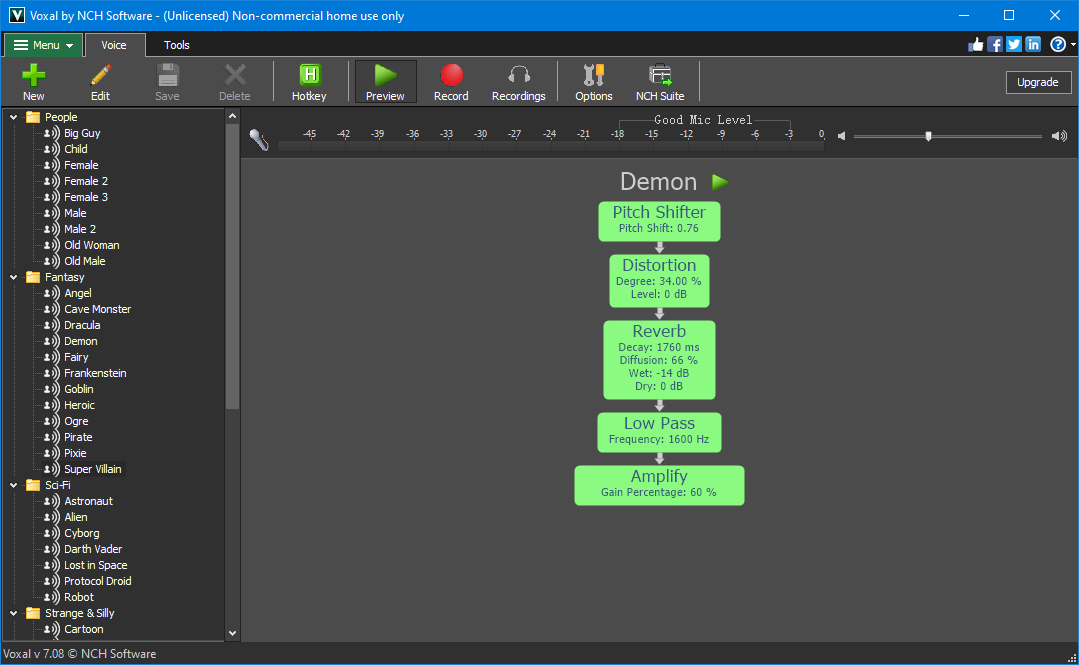This screenshot has height=665, width=1079.
Task: Open the Pitch Shifter effect block
Action: [x=659, y=221]
